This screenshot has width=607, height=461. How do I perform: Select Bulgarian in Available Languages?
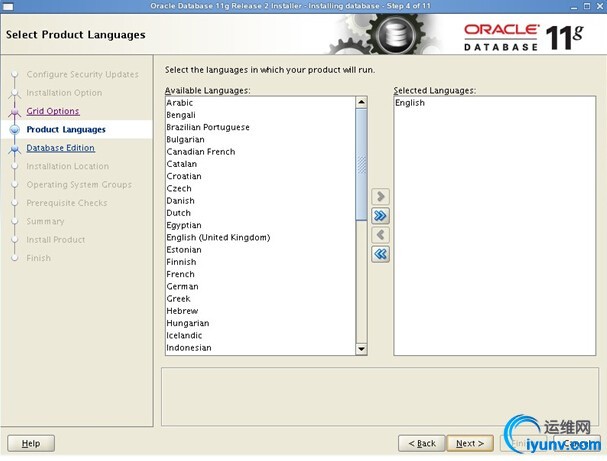click(260, 139)
